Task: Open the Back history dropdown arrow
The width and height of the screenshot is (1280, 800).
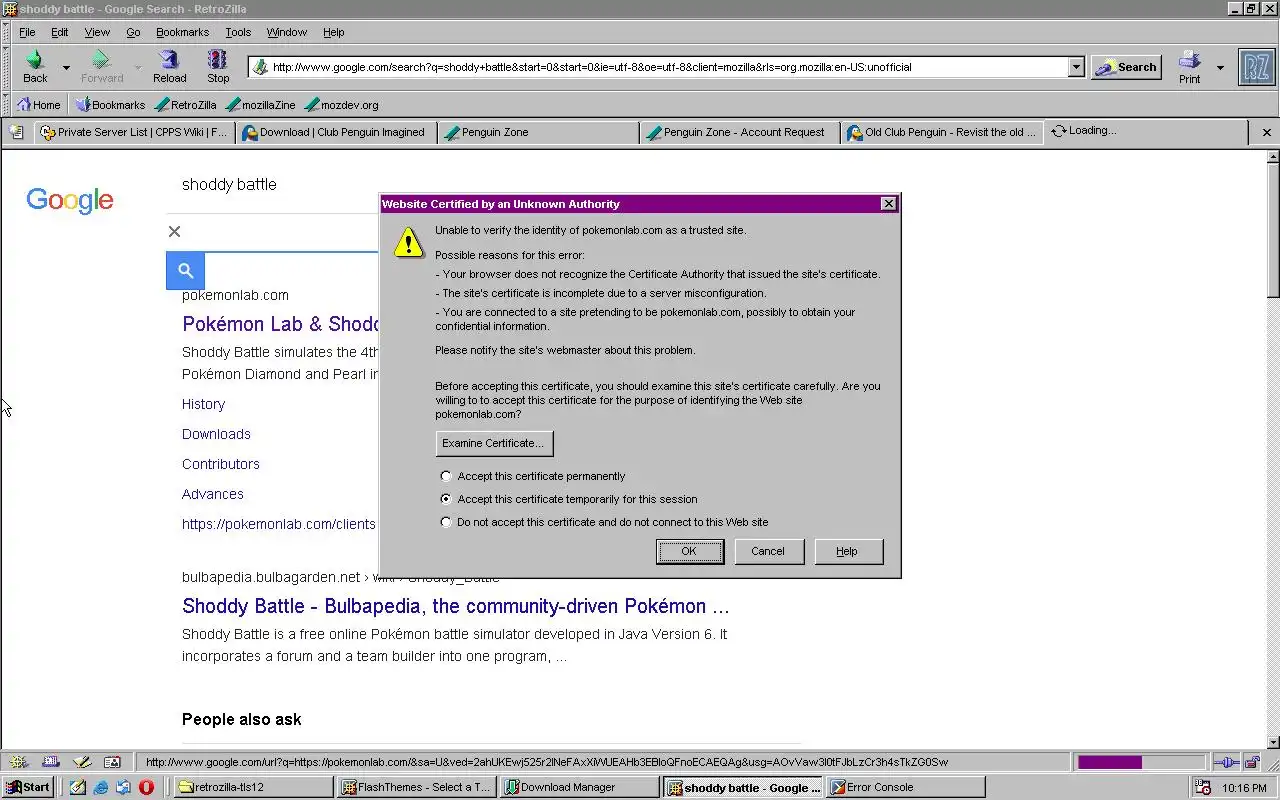Action: point(66,68)
